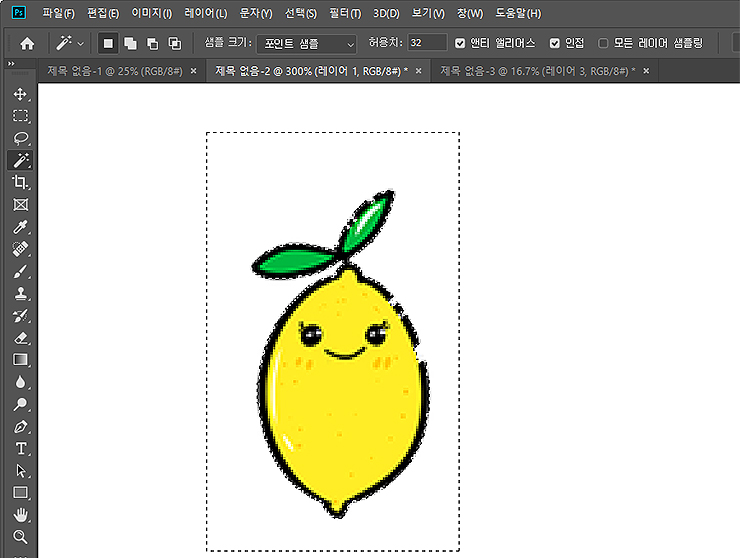Open the 창(W) menu

click(x=470, y=13)
